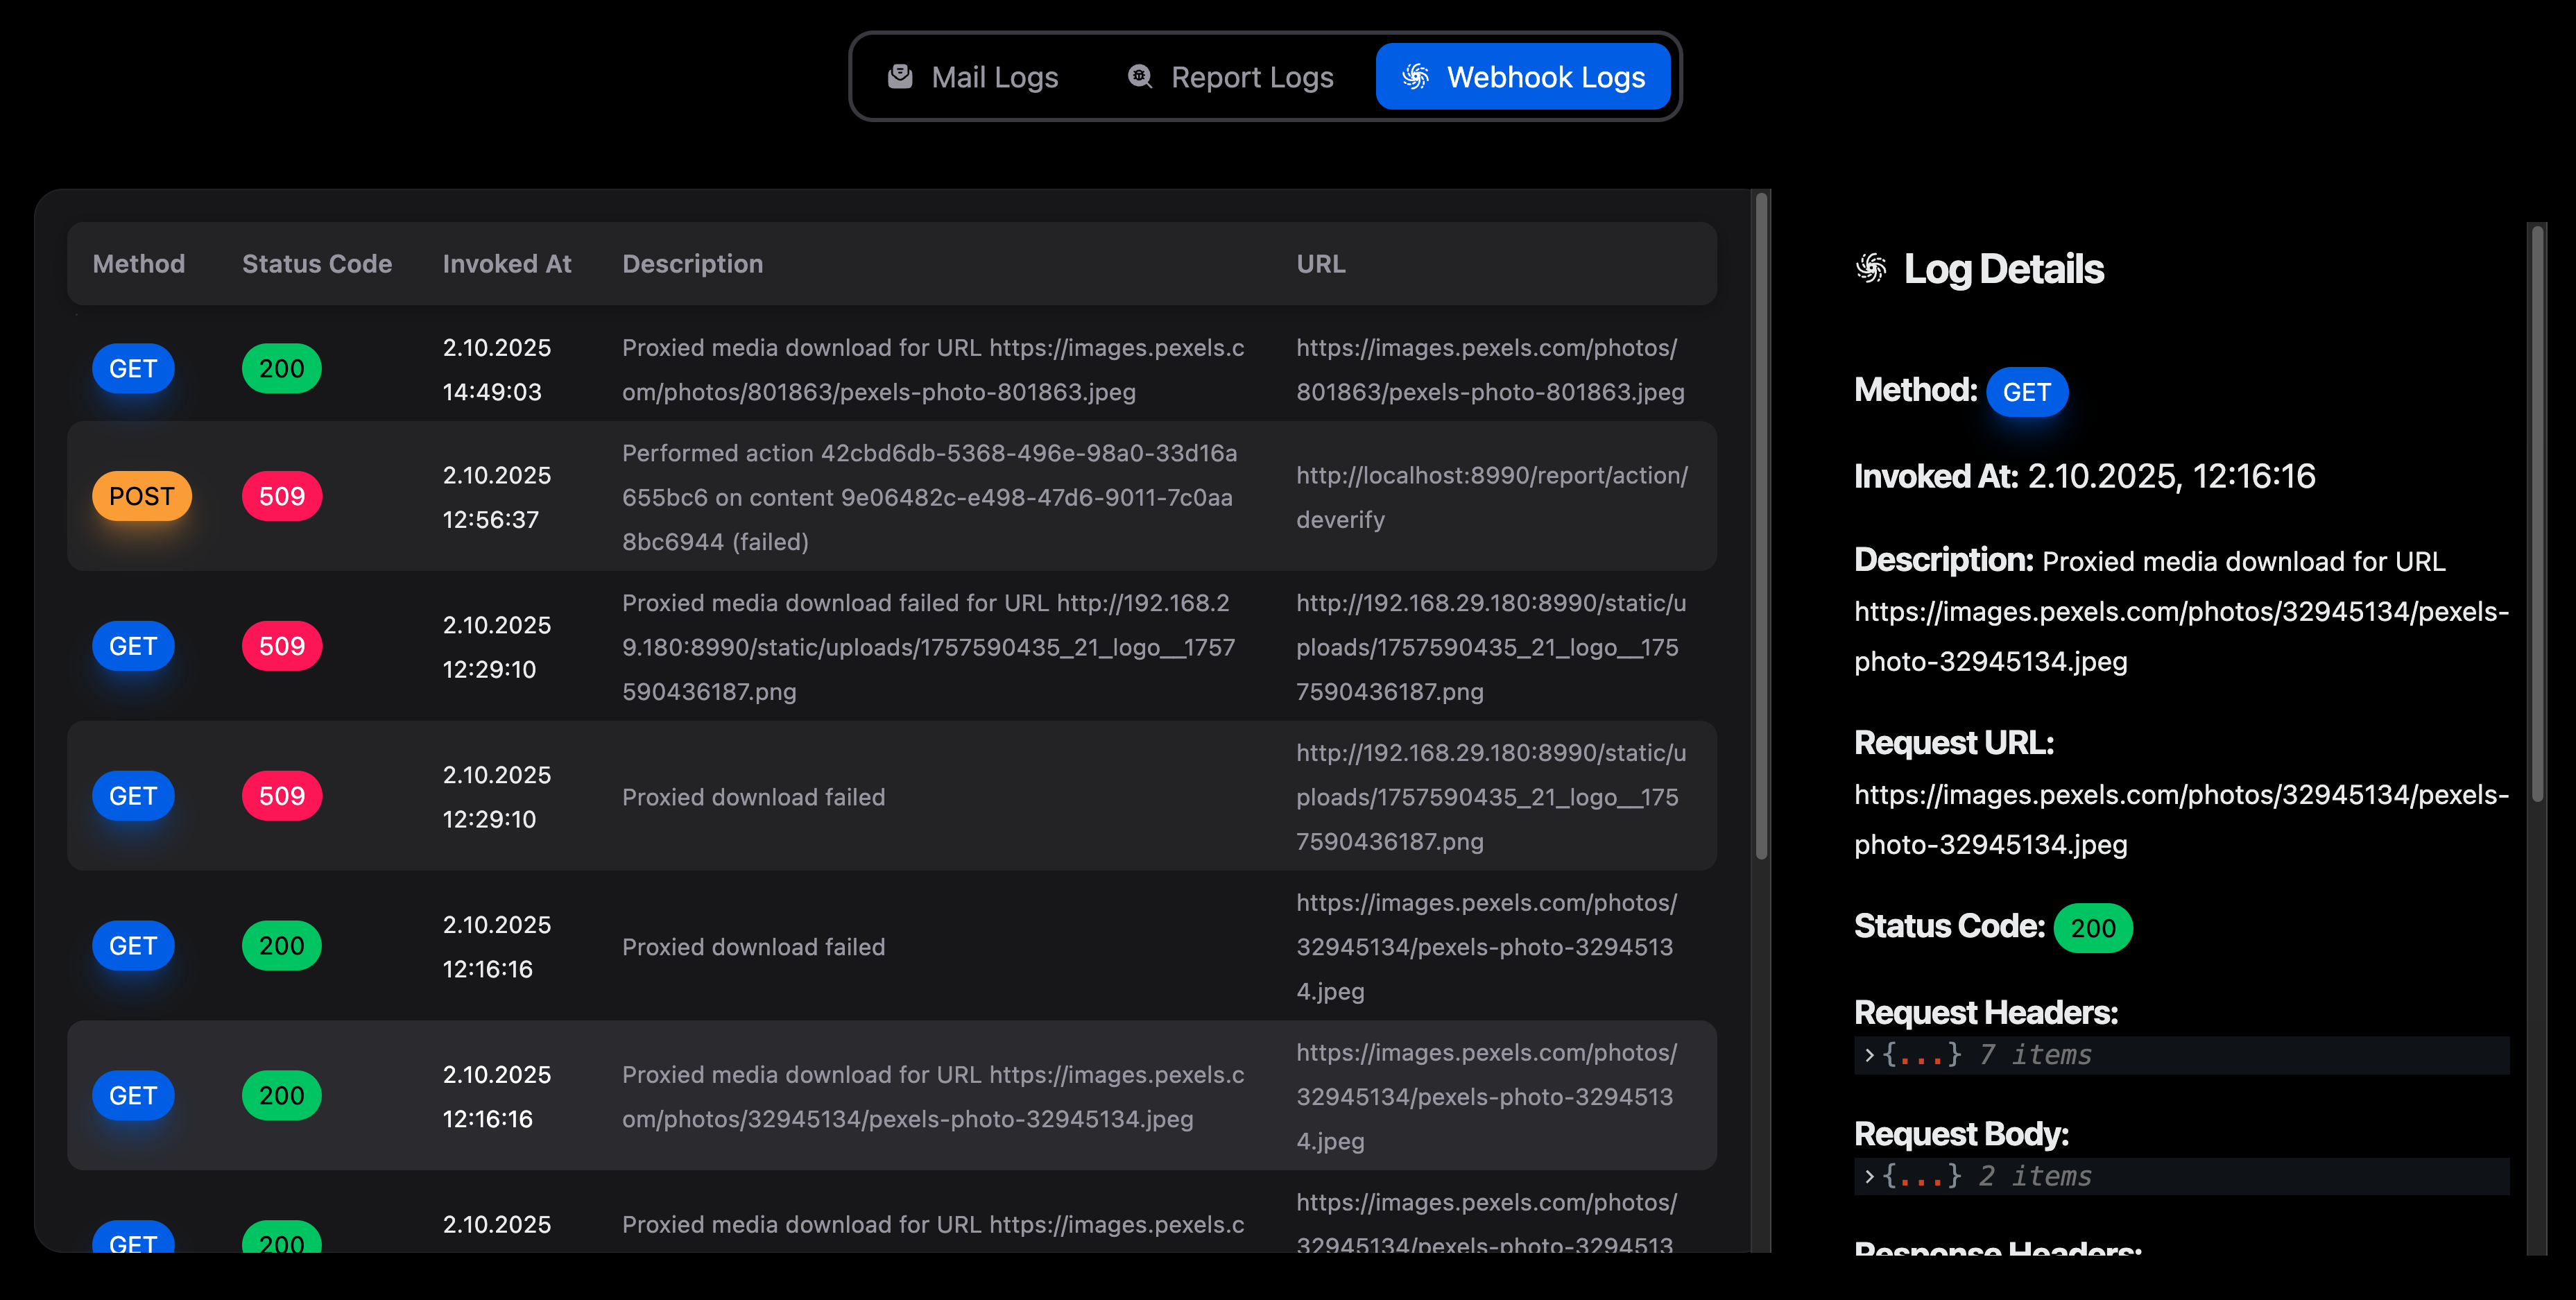Click the red 509 badge on the 12:56:37 row
The height and width of the screenshot is (1300, 2576).
281,495
